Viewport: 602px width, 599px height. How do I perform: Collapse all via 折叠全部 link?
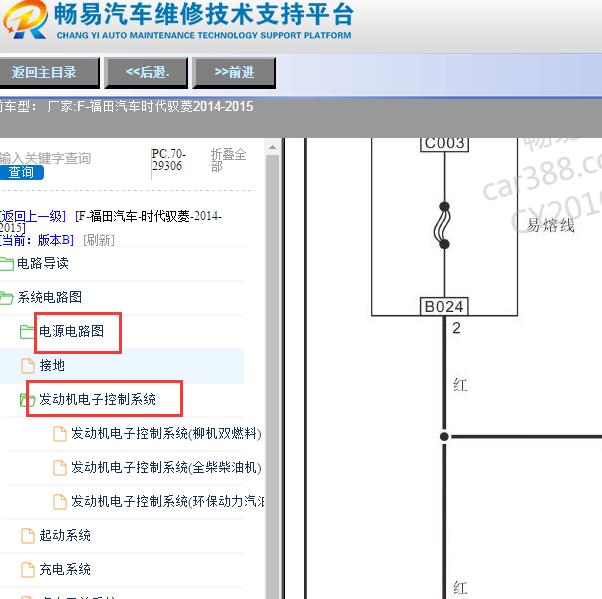point(228,160)
